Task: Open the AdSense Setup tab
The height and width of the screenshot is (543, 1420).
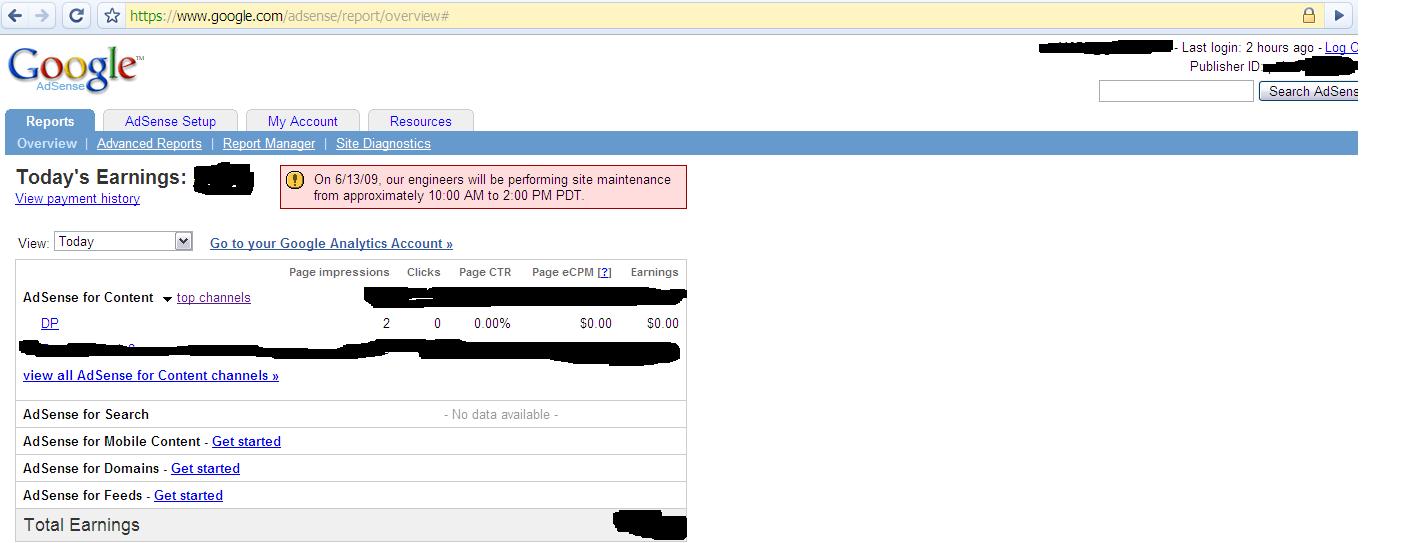Action: coord(171,121)
